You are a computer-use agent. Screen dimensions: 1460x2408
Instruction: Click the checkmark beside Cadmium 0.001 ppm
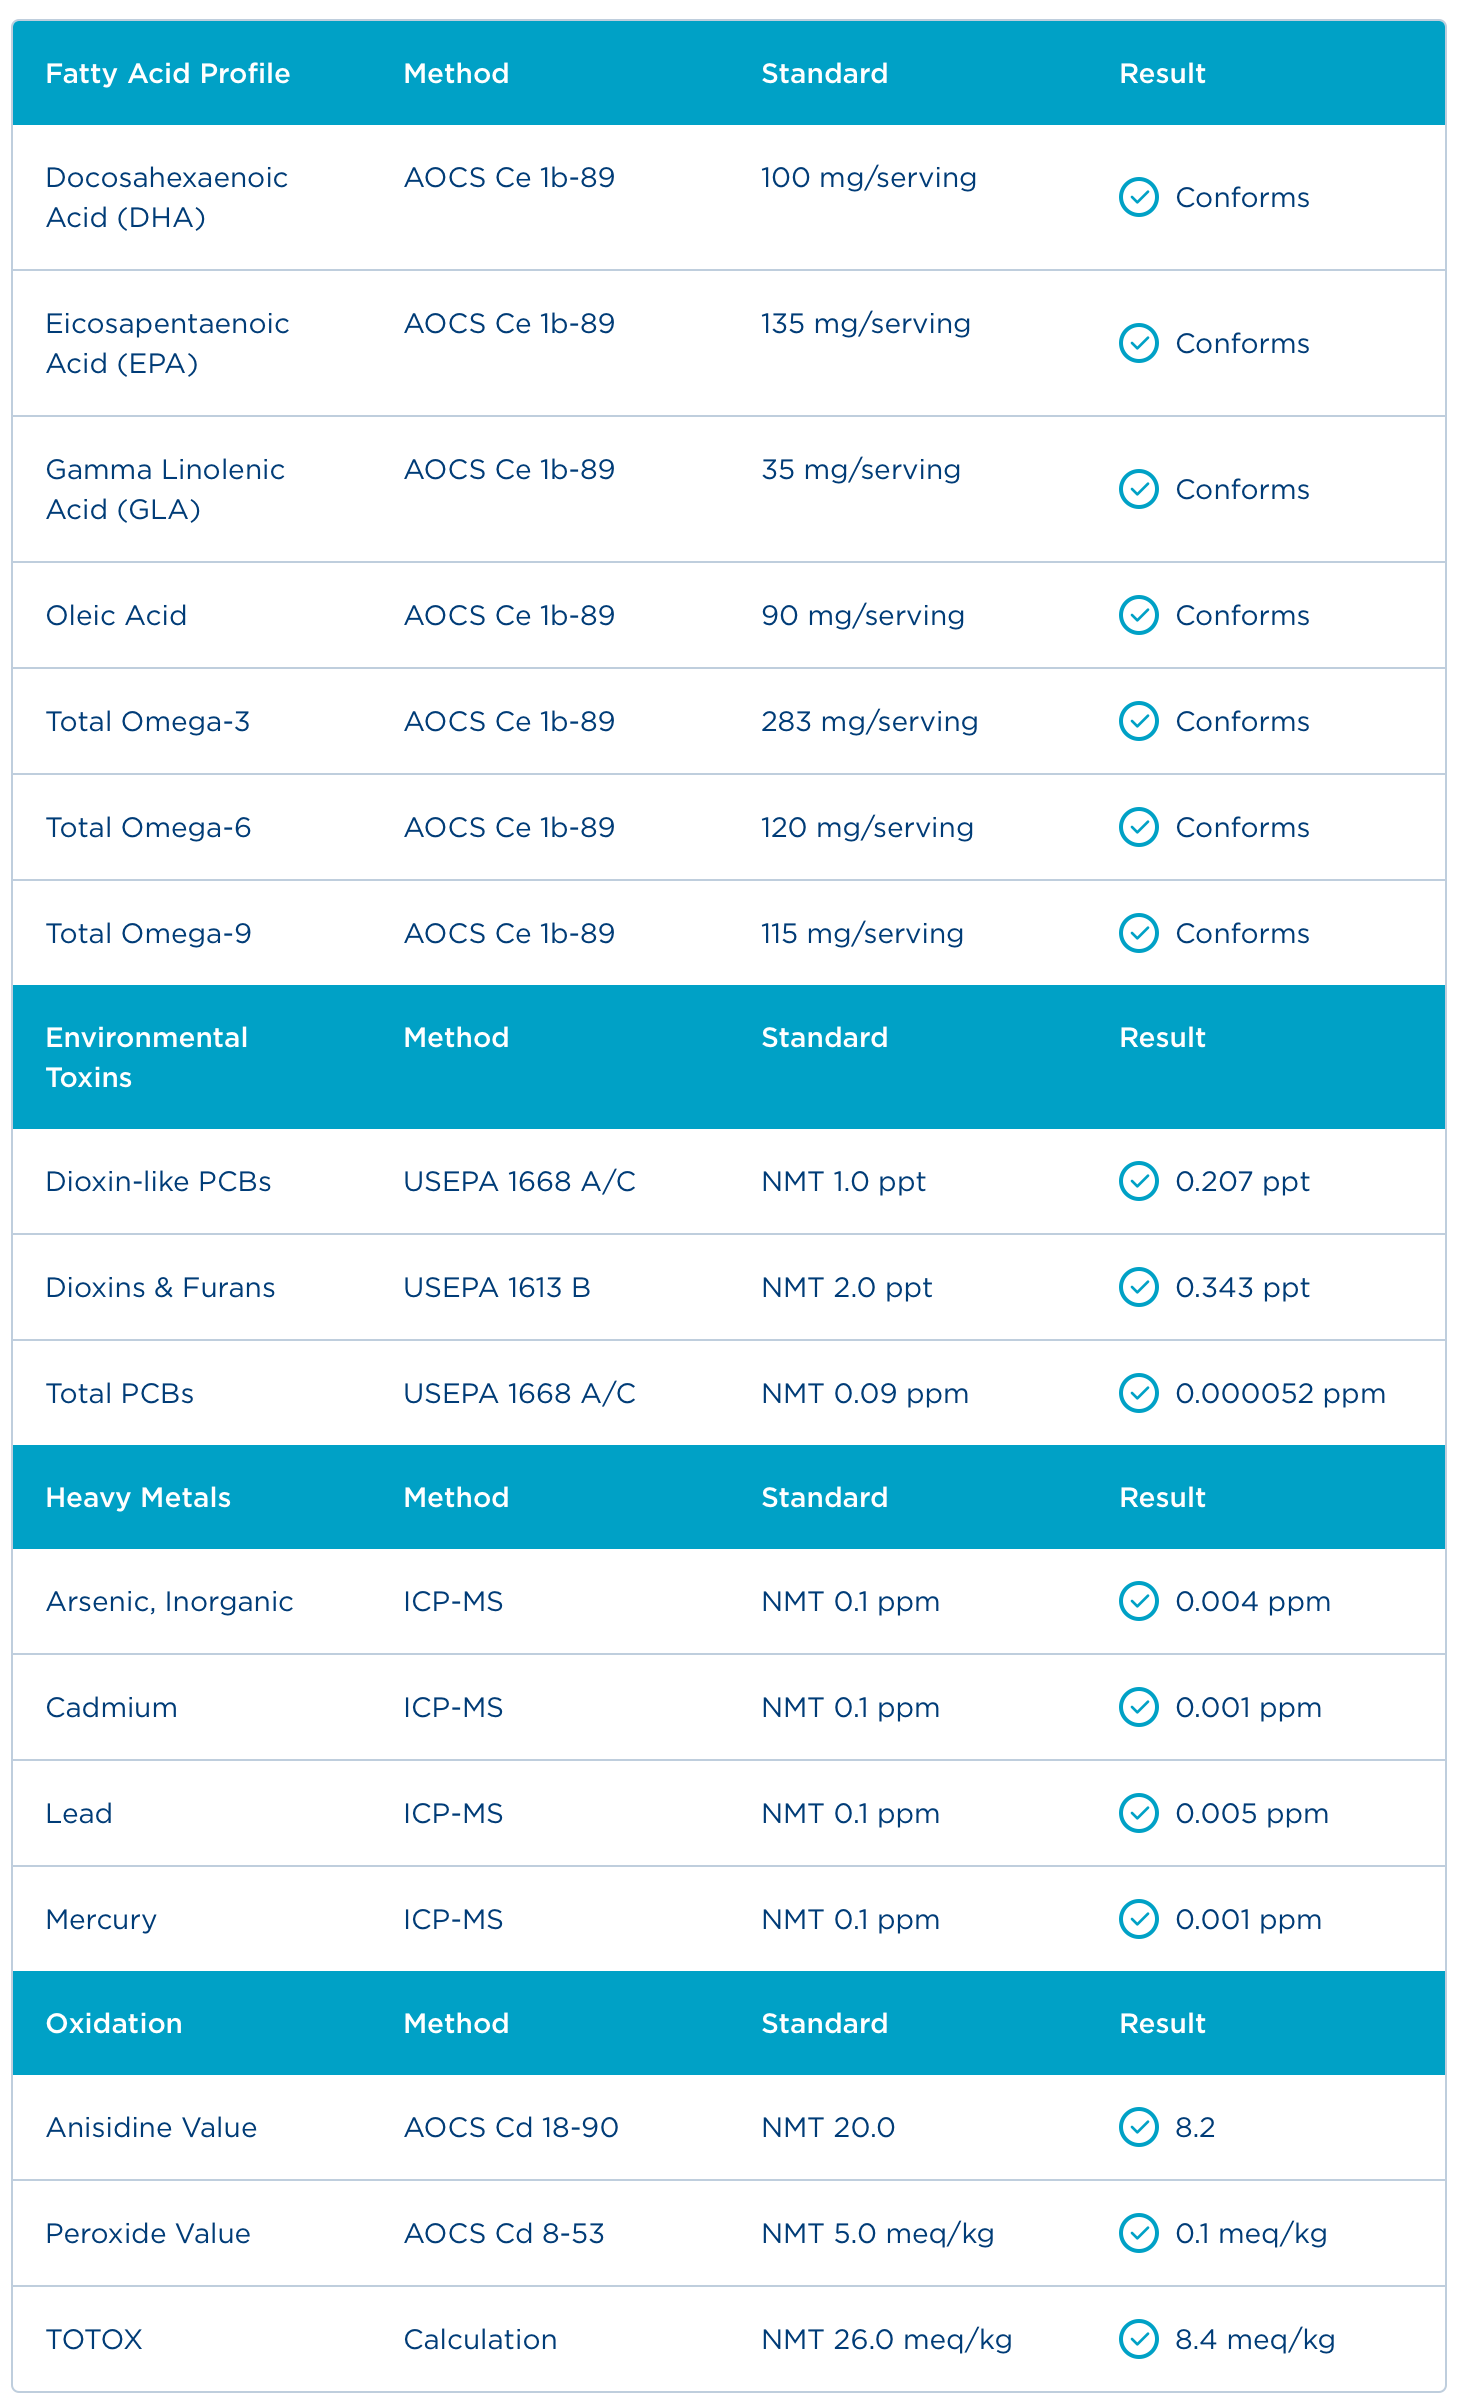point(1138,1707)
